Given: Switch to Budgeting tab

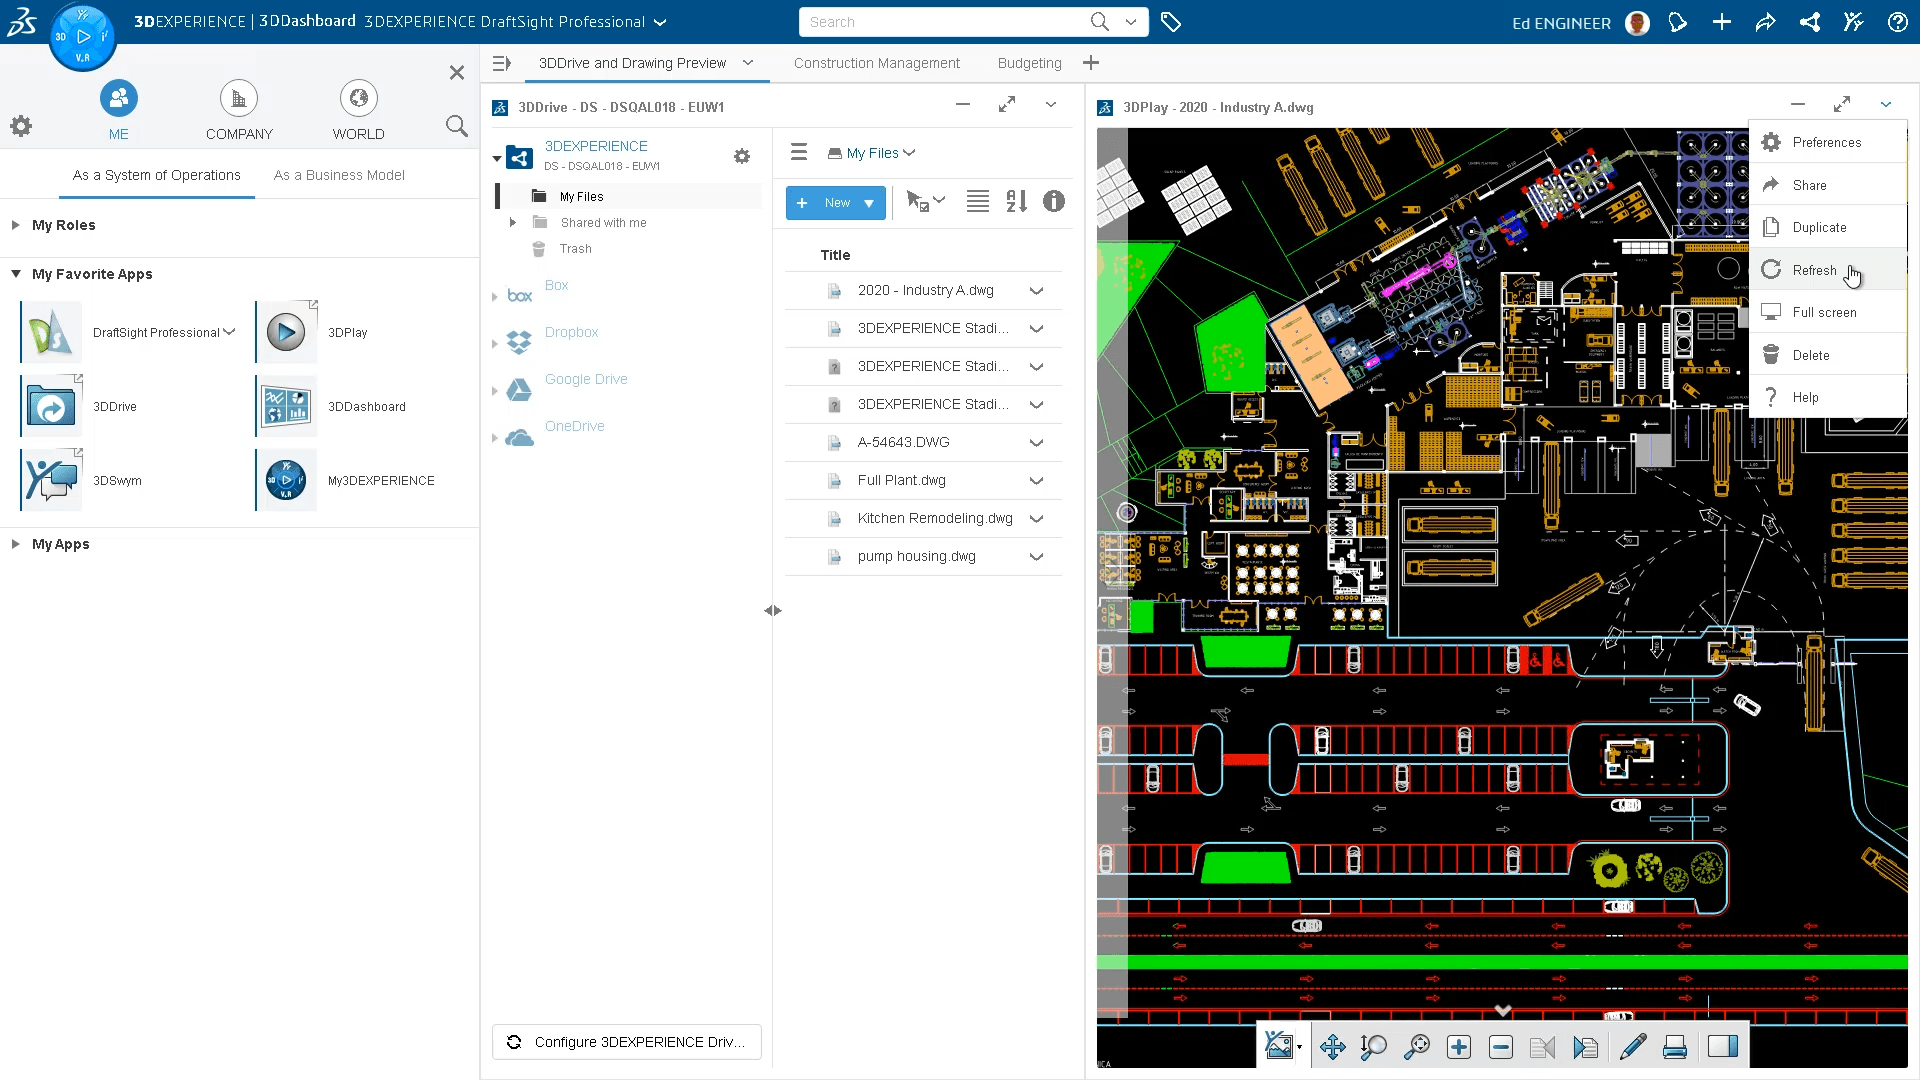Looking at the screenshot, I should [x=1029, y=63].
